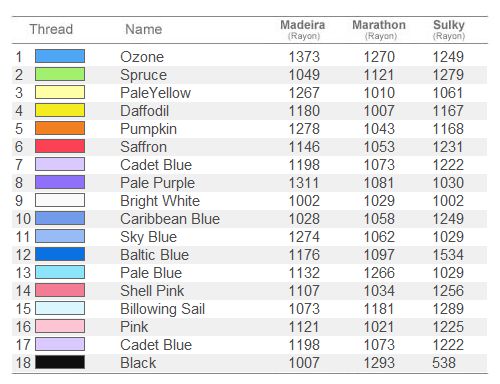Choose the Pumpkin orange thread swatch
The image size is (500, 384).
pos(60,128)
